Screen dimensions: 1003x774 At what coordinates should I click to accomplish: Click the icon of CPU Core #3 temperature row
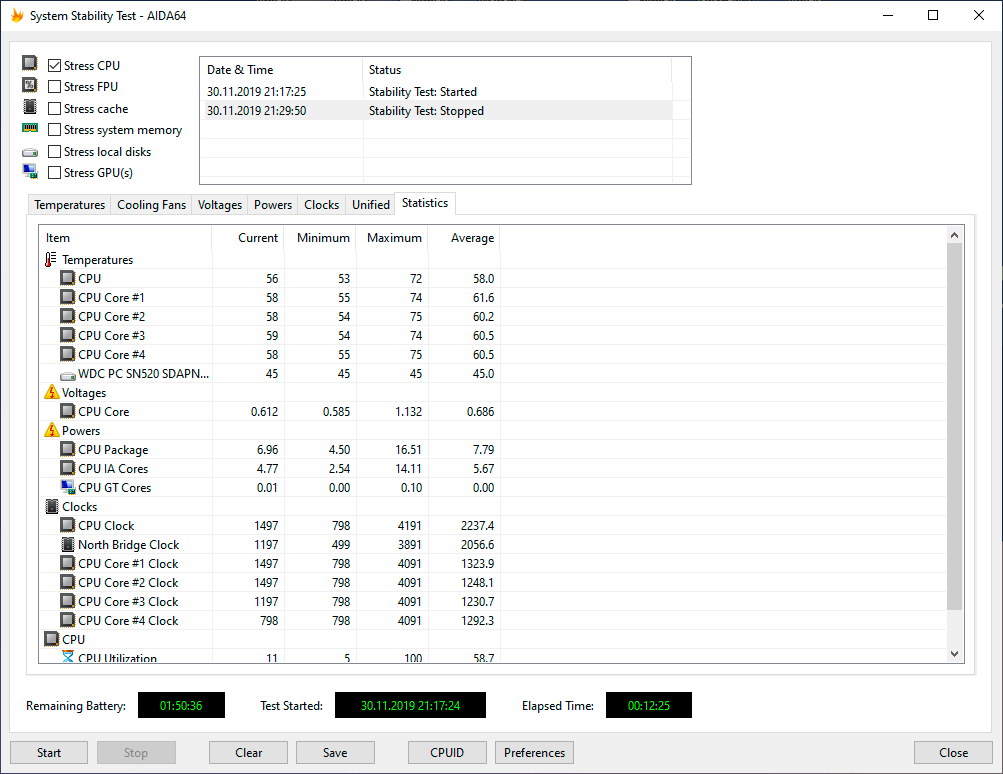pyautogui.click(x=67, y=335)
